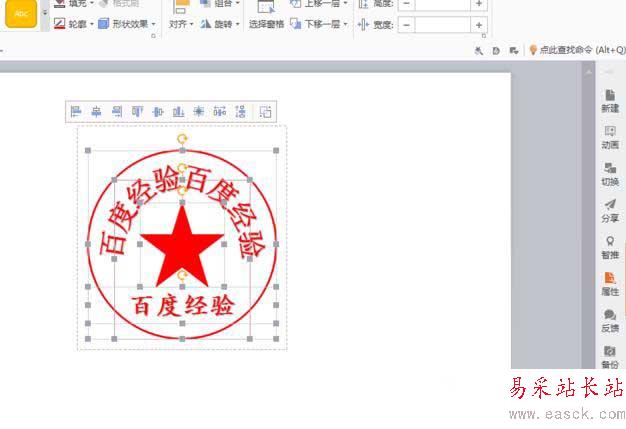Viewport: 626px width, 429px height.
Task: Open 智推 in the right sidebar
Action: 610,248
